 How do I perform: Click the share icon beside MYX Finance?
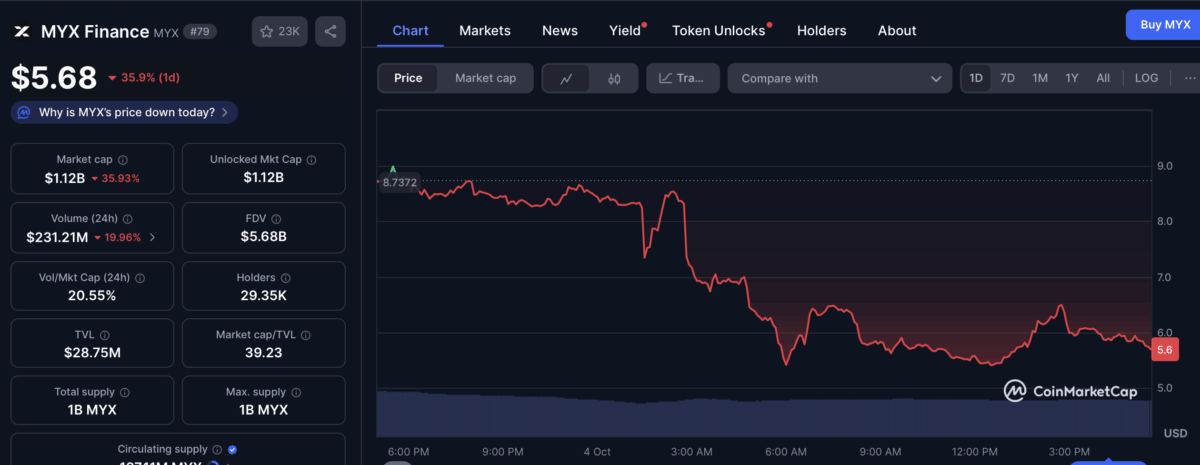tap(330, 32)
